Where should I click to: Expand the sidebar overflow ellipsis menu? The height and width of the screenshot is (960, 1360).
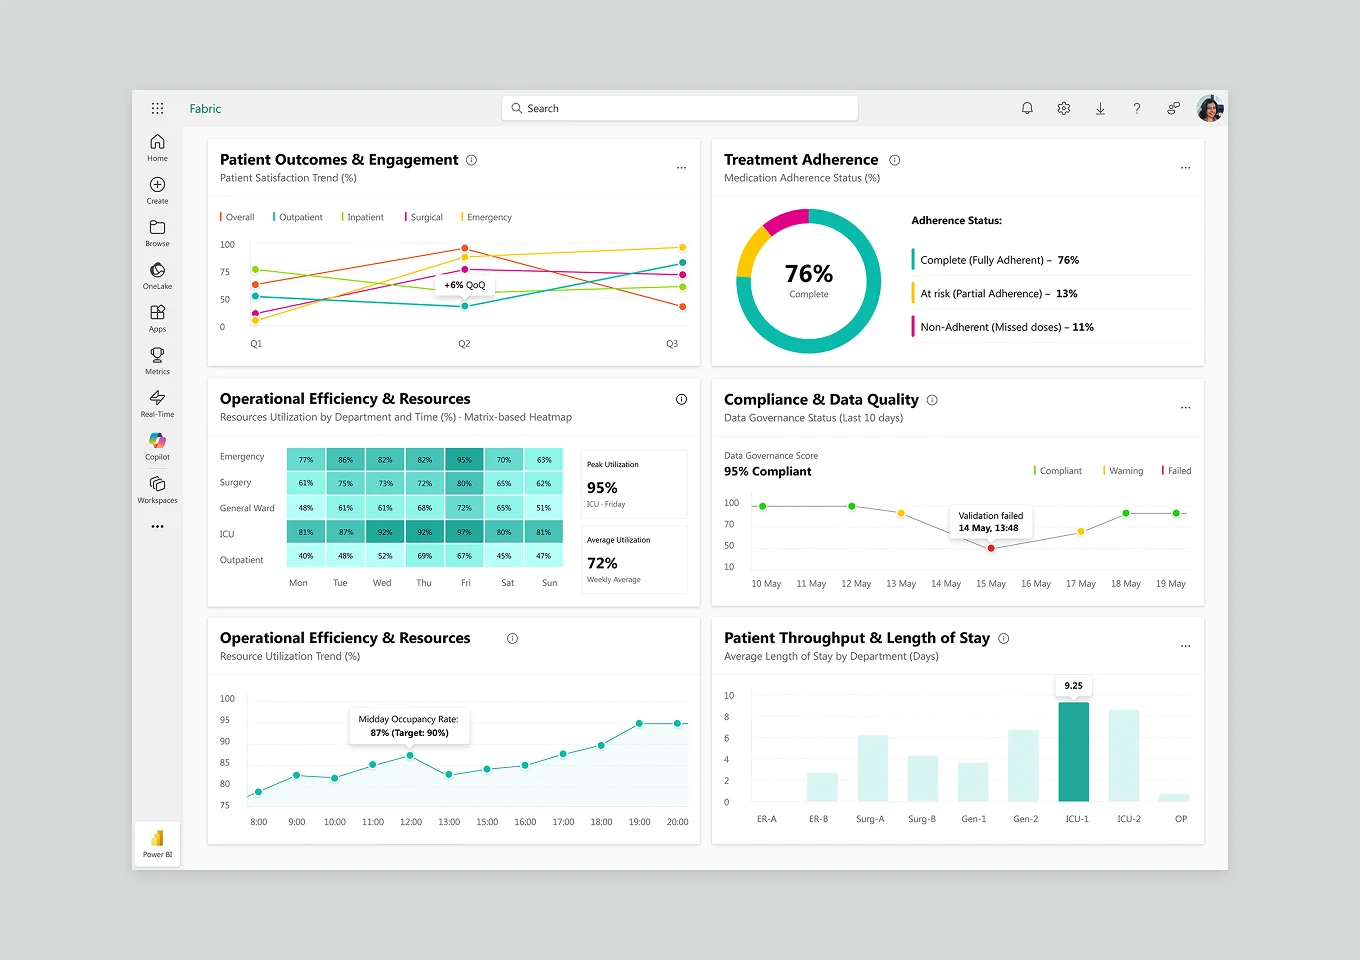coord(157,526)
